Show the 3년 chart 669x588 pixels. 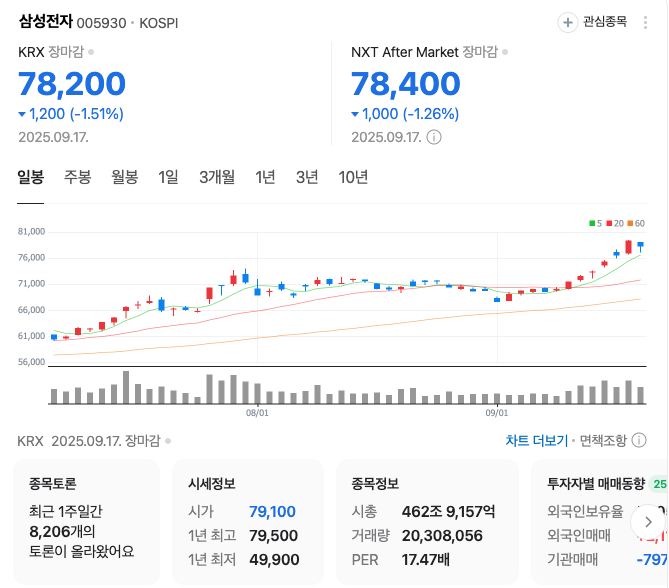pyautogui.click(x=307, y=177)
